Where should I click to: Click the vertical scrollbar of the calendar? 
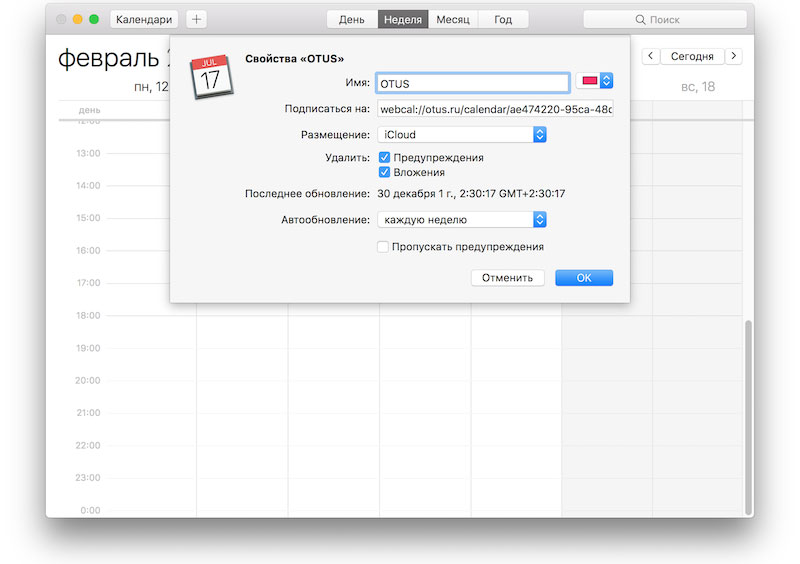[x=748, y=418]
